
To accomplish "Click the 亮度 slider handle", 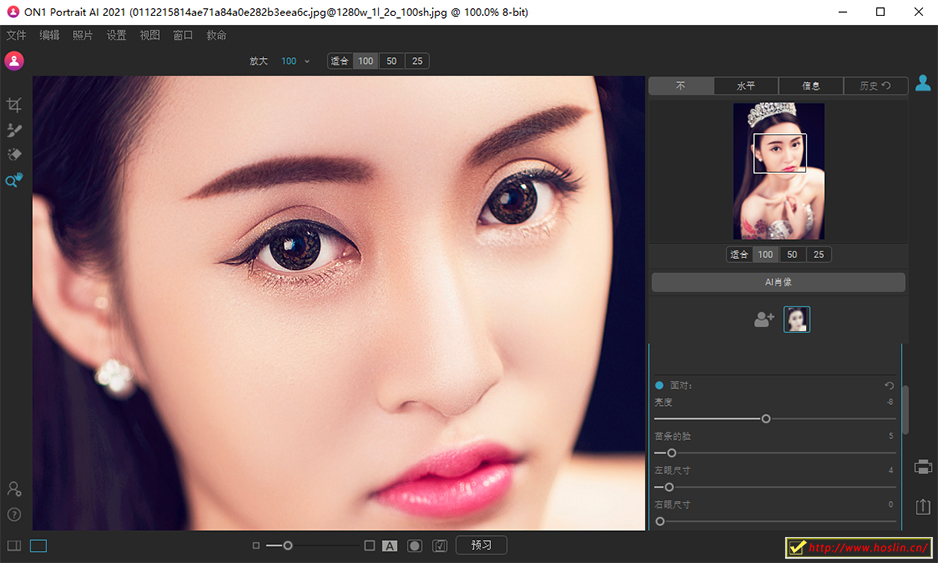I will 766,419.
